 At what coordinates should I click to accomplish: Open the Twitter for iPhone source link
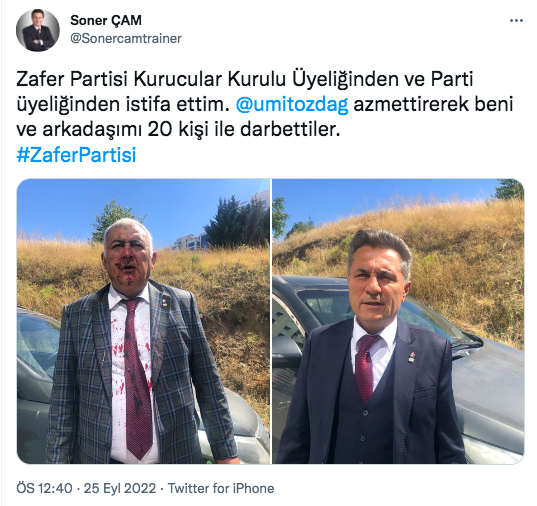click(x=221, y=488)
